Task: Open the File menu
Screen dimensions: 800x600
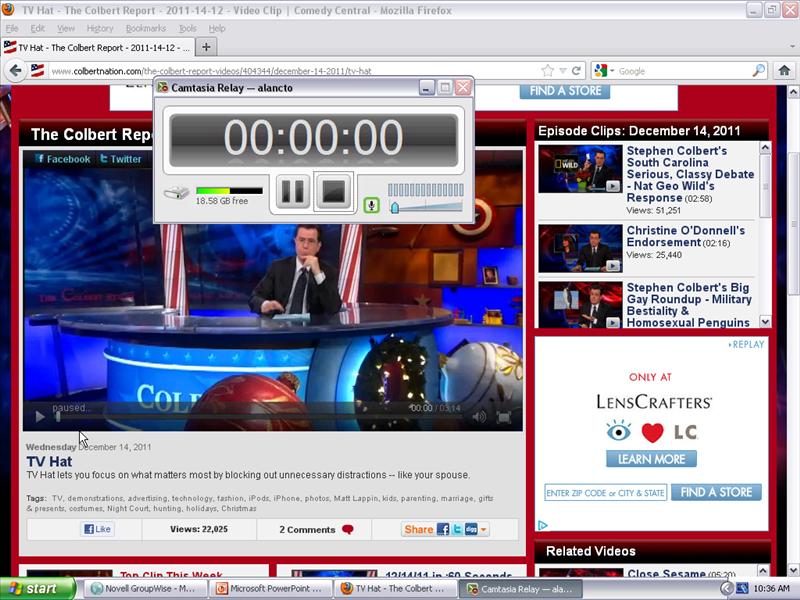Action: [x=12, y=28]
